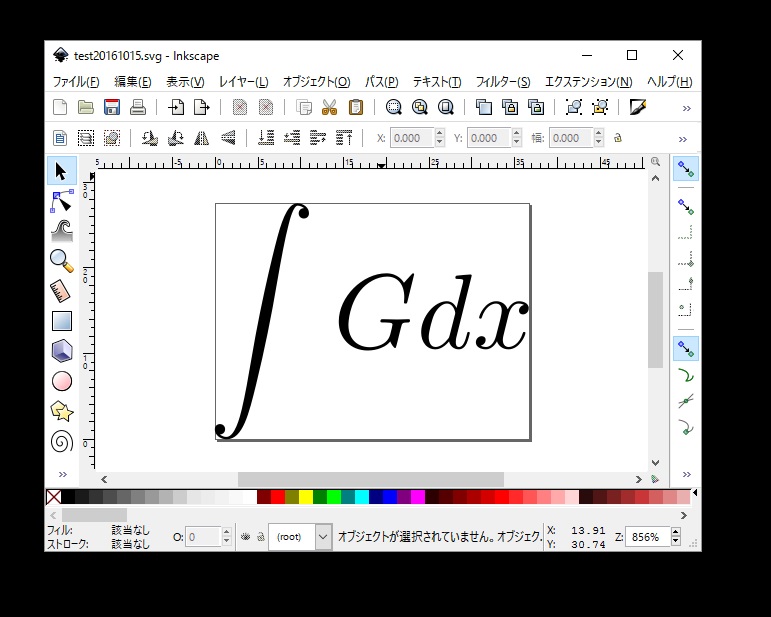Increase the zoom percentage stepper
The height and width of the screenshot is (617, 771).
(676, 532)
